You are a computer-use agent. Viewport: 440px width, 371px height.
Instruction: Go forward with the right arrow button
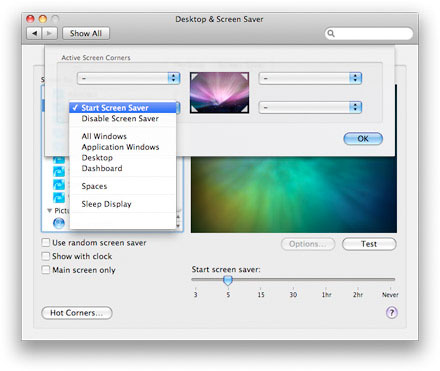tap(50, 33)
